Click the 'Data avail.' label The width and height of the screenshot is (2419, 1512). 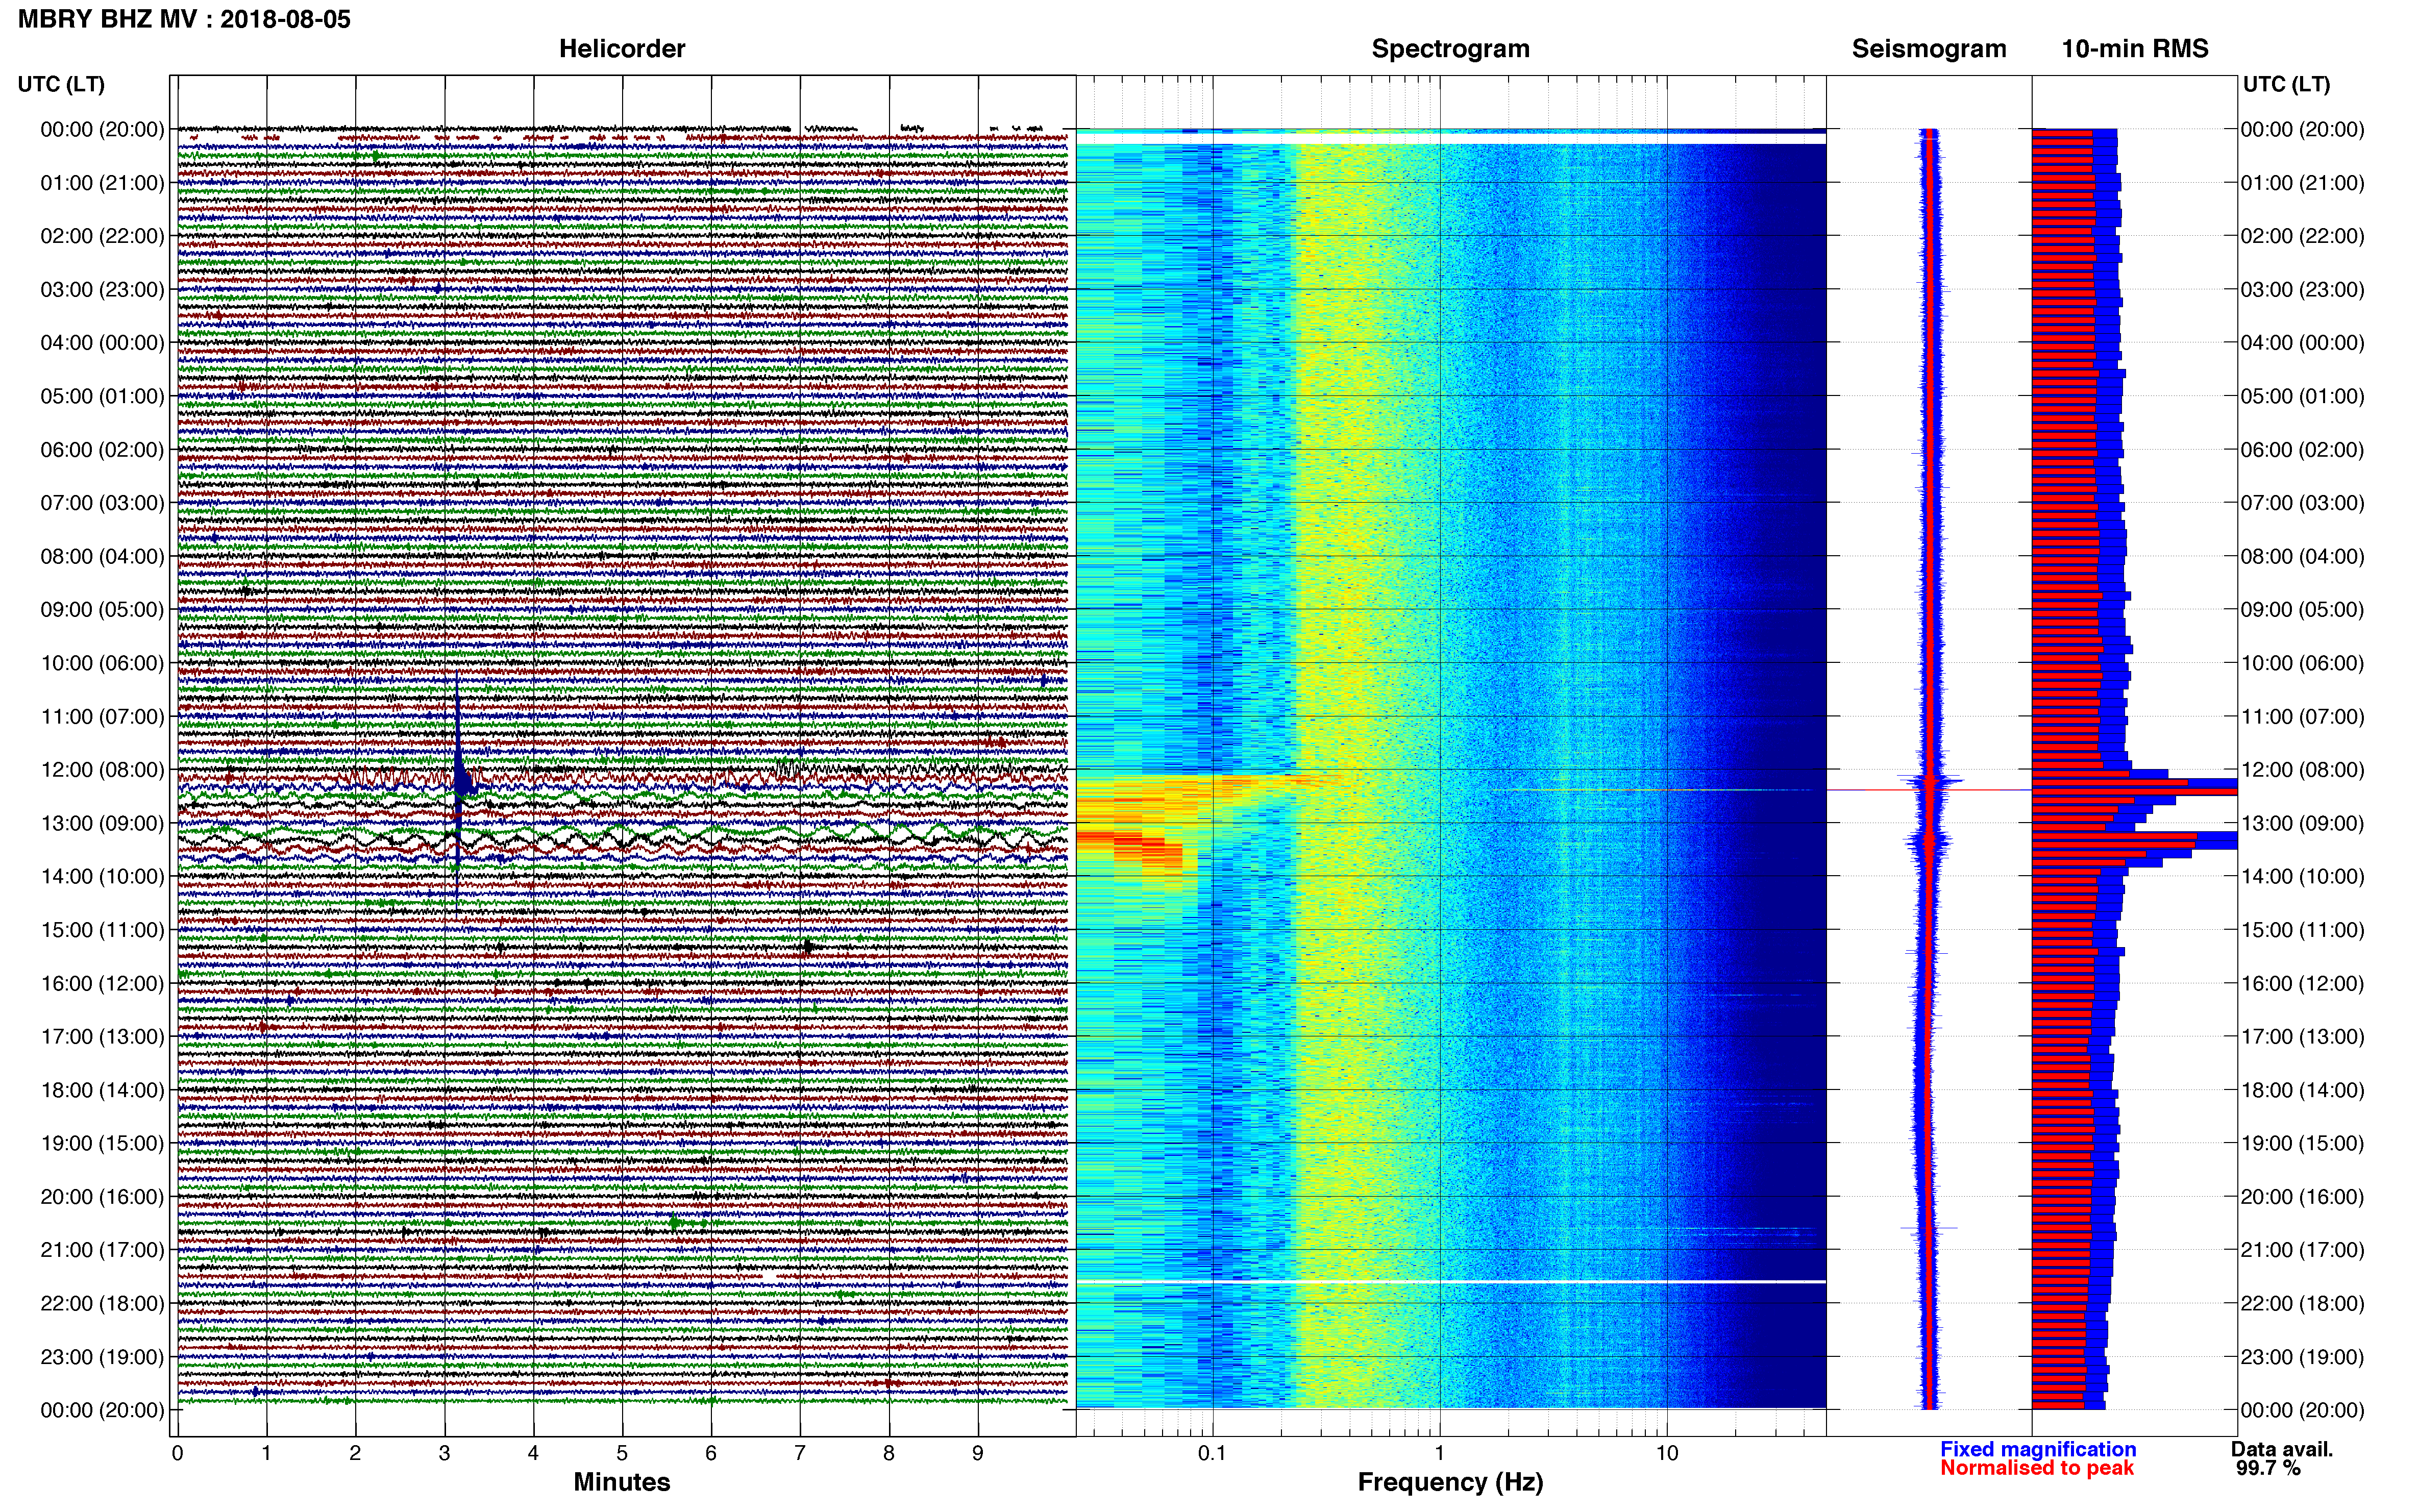(x=2282, y=1449)
